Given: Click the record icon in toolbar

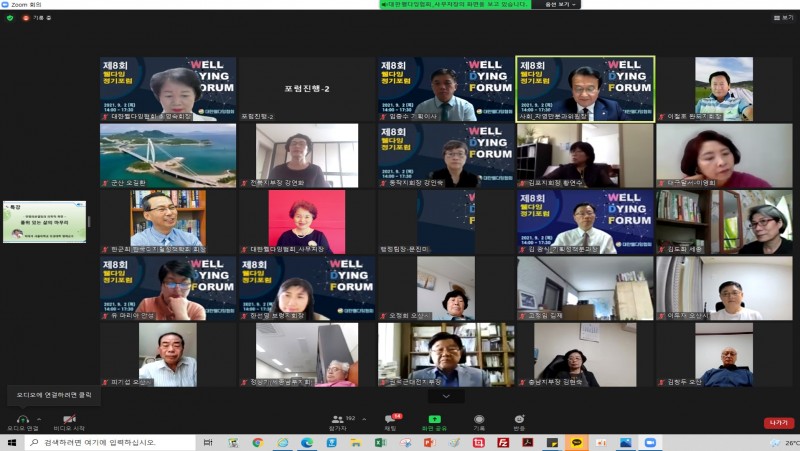Looking at the screenshot, I should tap(479, 420).
